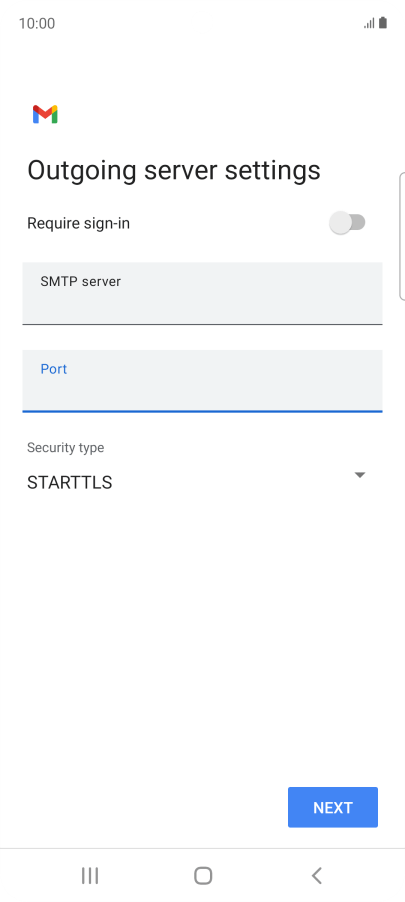Click the Gmail logo icon
The image size is (405, 902).
point(45,114)
